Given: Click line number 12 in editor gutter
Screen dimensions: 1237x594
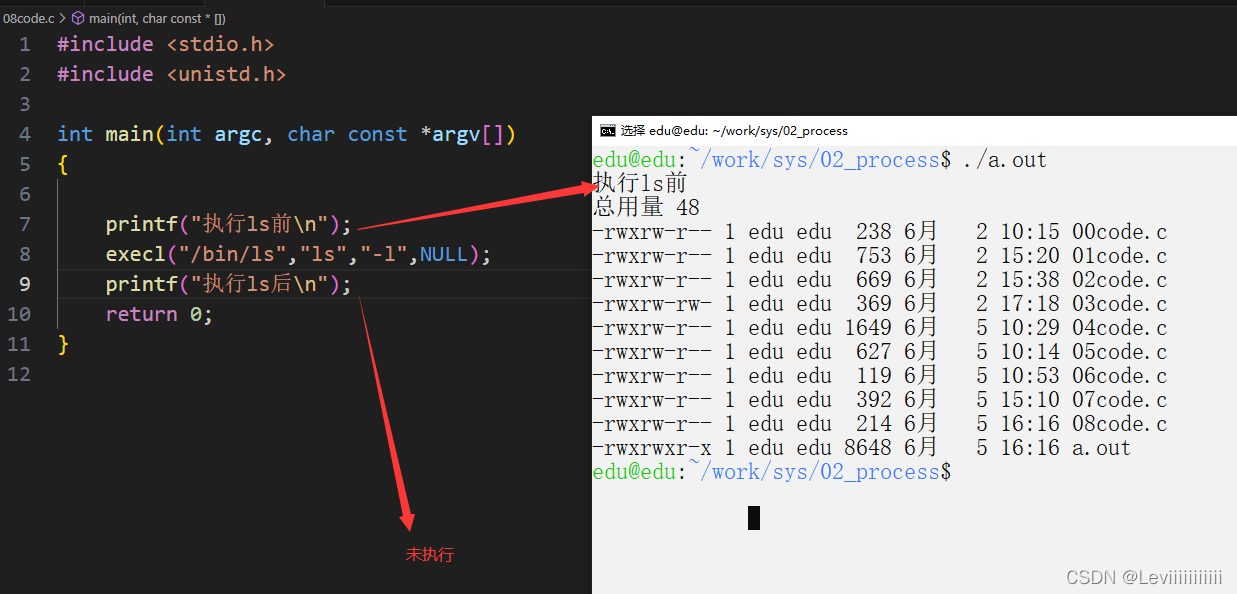Looking at the screenshot, I should point(20,374).
